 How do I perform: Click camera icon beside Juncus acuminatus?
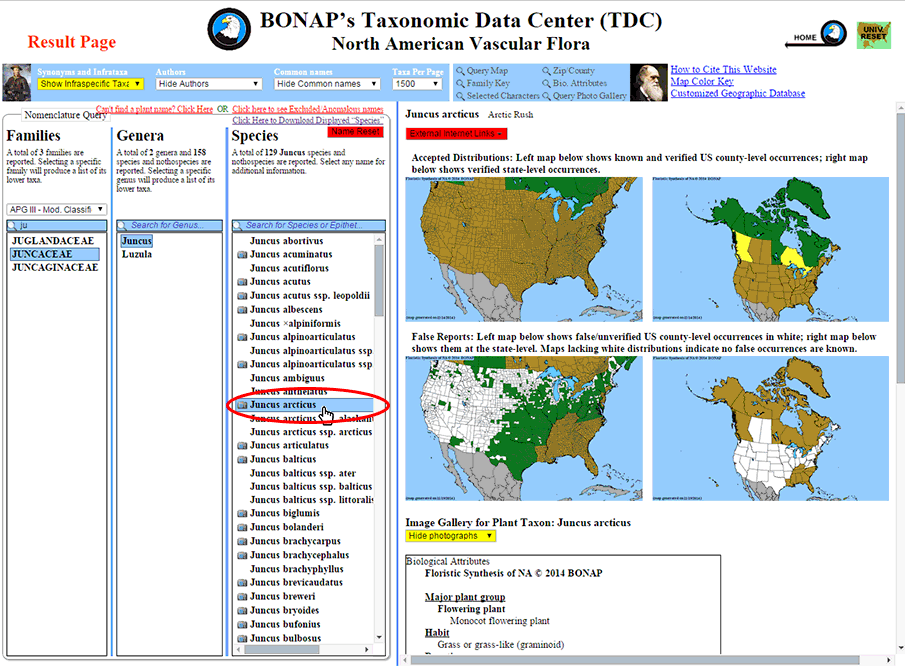click(x=242, y=255)
